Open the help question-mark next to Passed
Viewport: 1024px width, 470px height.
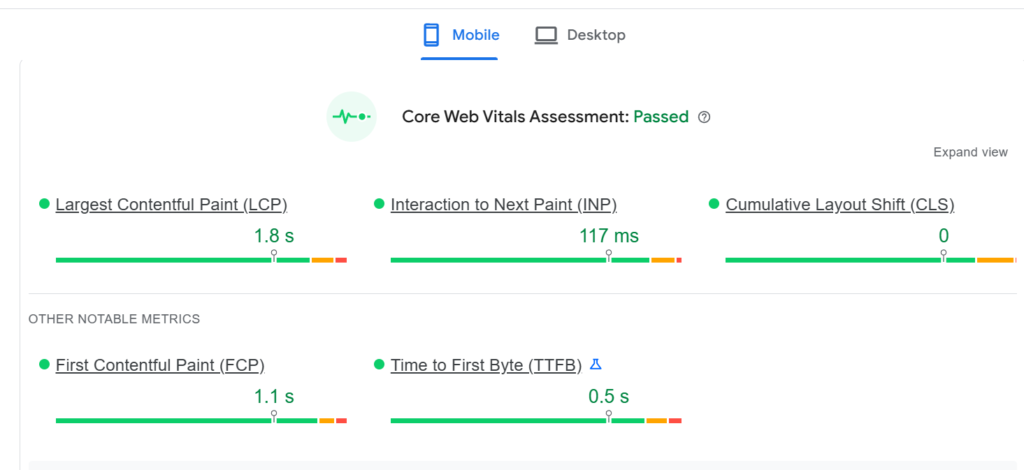(x=704, y=118)
